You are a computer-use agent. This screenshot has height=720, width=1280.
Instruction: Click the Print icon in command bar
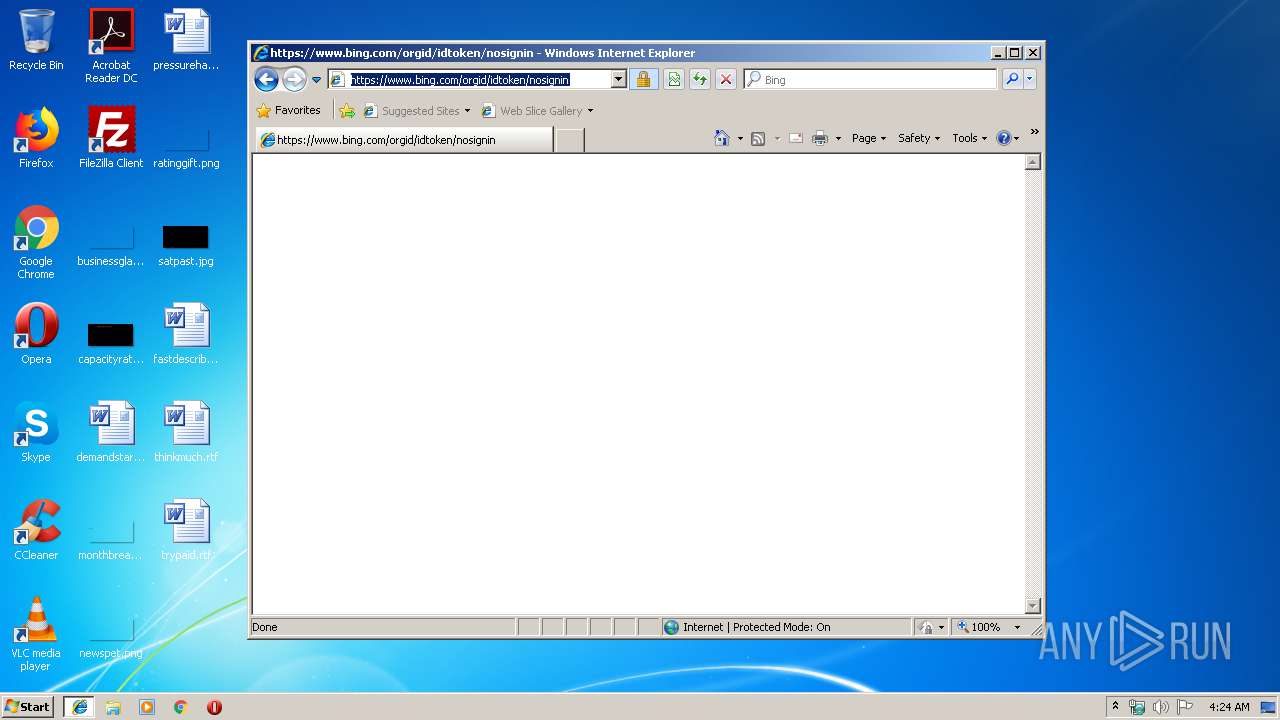pos(820,139)
